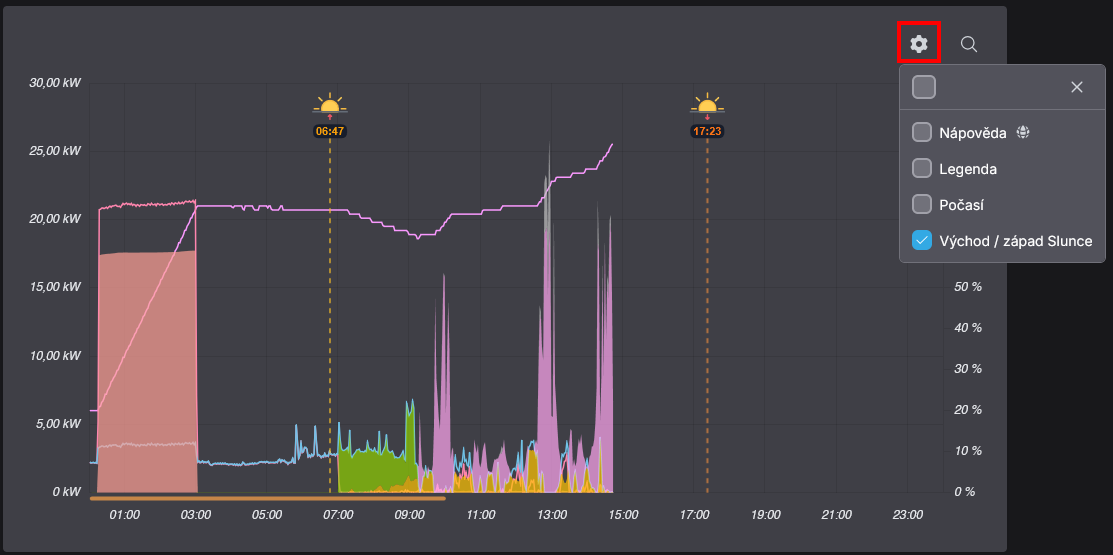The width and height of the screenshot is (1113, 555).
Task: Click the globe icon beside Nápověda
Action: click(1022, 132)
